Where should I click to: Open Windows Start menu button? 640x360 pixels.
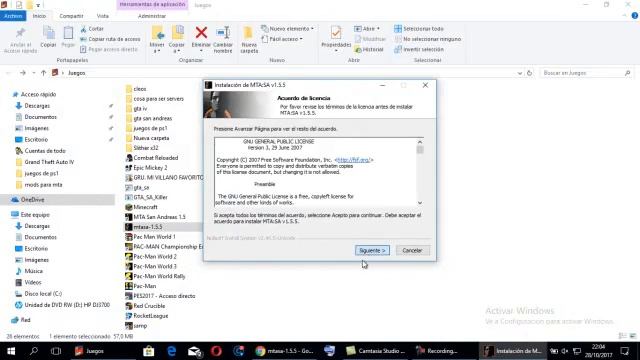click(x=11, y=351)
